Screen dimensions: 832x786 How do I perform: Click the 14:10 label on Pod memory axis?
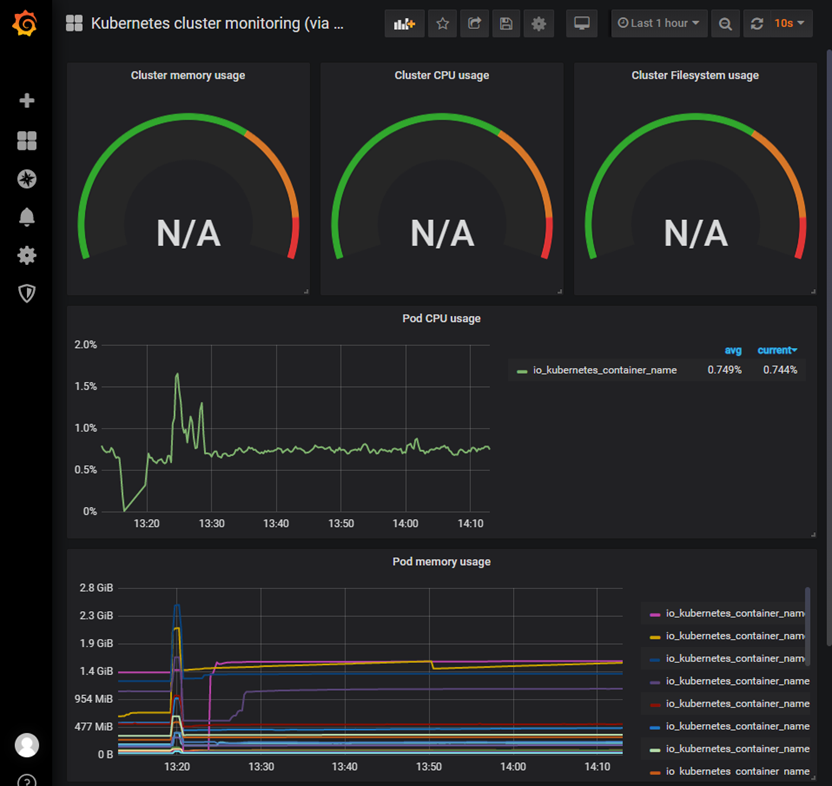[597, 767]
